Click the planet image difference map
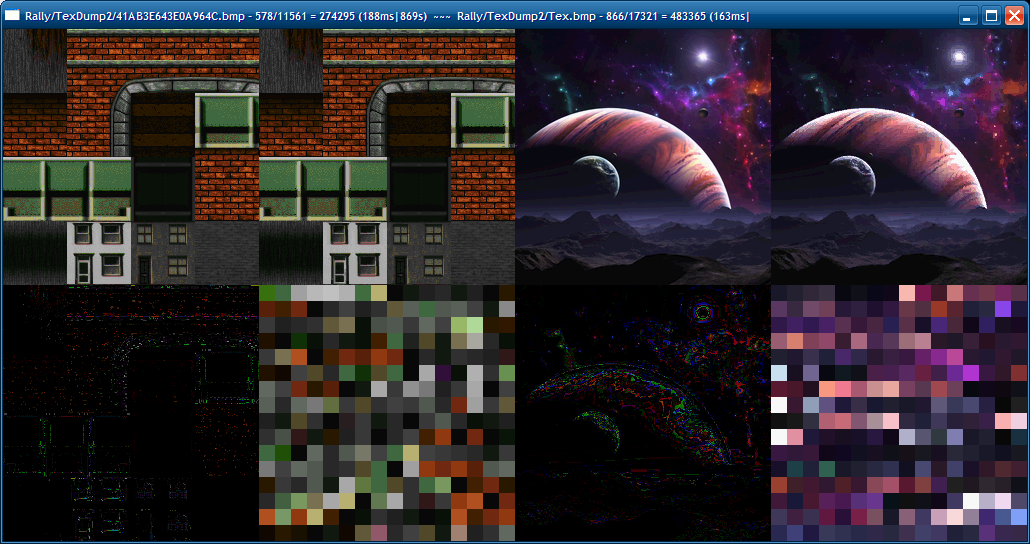 [643, 413]
